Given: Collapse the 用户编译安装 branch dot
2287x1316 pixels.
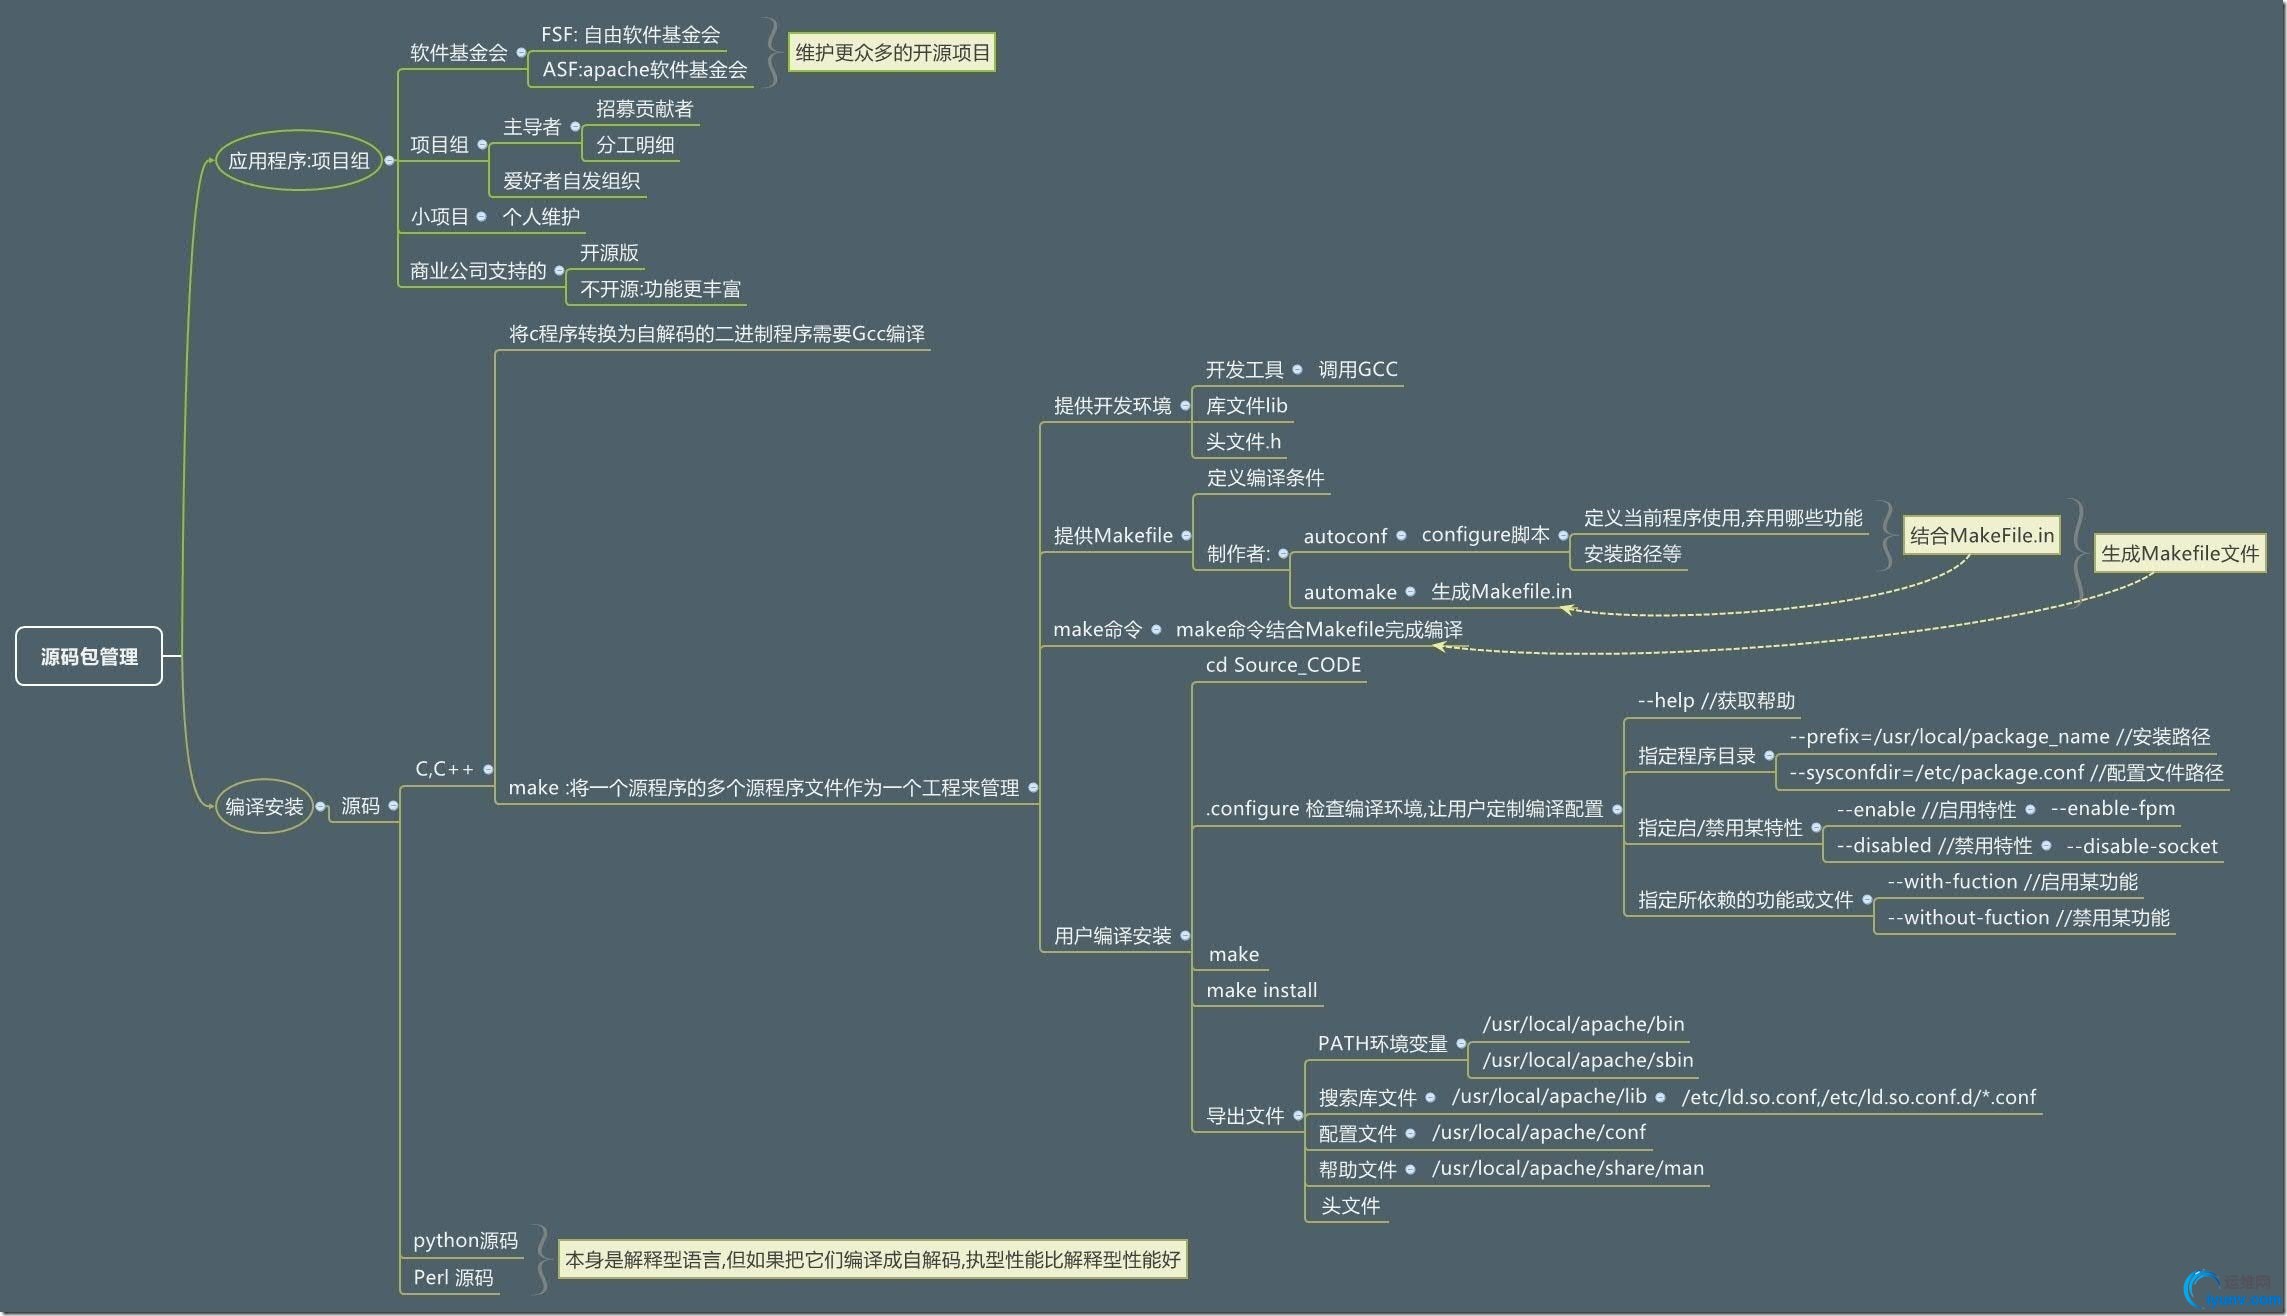Looking at the screenshot, I should click(1185, 936).
